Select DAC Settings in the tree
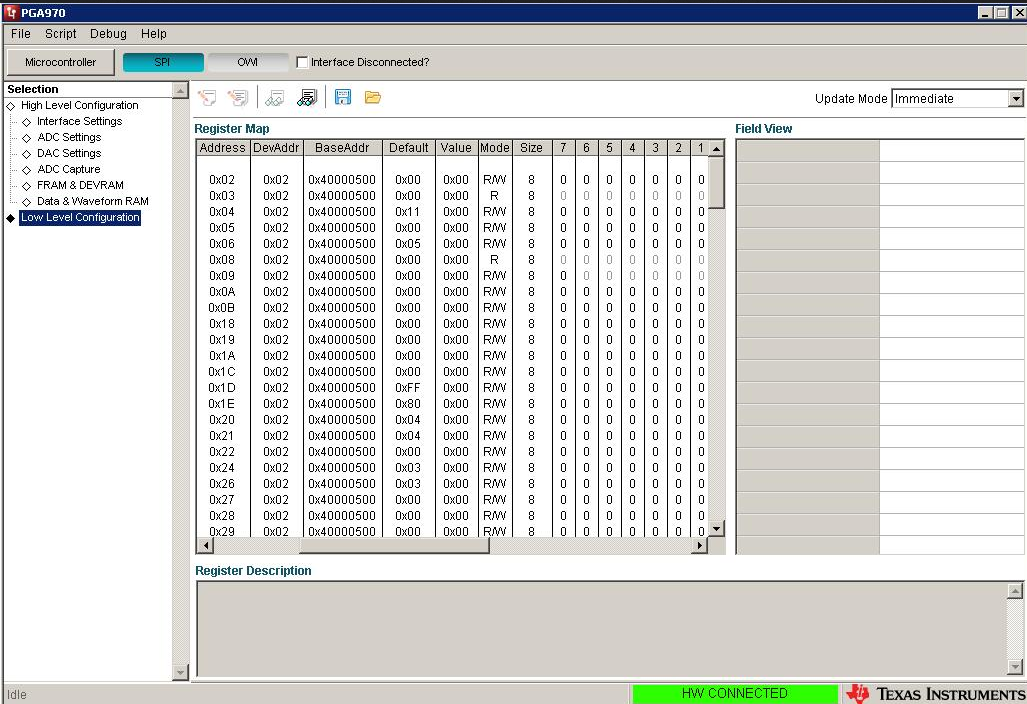This screenshot has height=704, width=1027. (69, 153)
